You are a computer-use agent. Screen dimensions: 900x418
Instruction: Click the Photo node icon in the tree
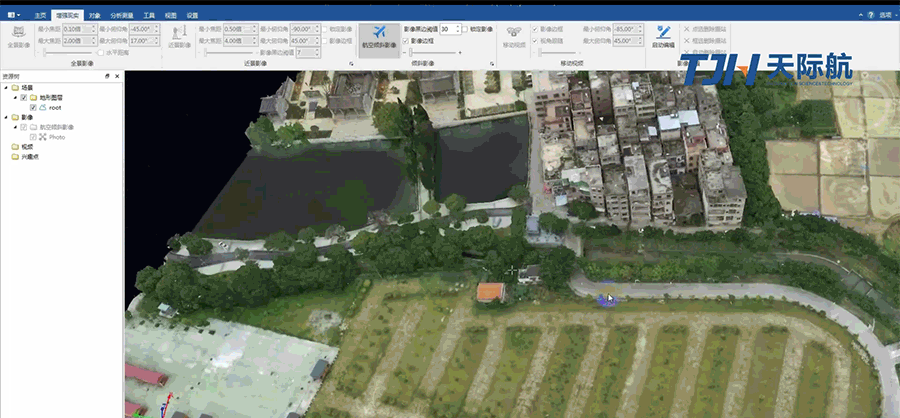pyautogui.click(x=43, y=137)
